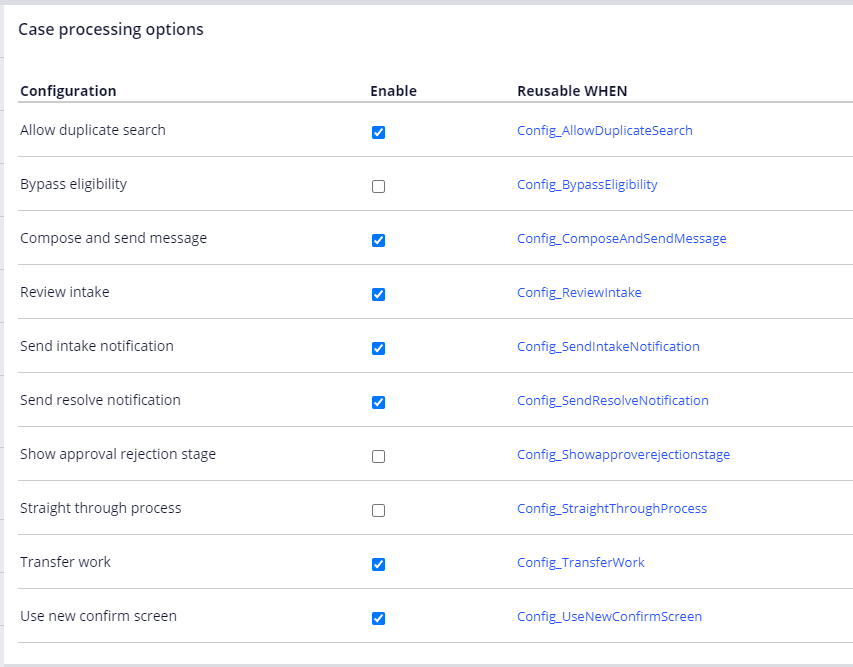Select Send intake notification label
The image size is (853, 667).
click(97, 345)
